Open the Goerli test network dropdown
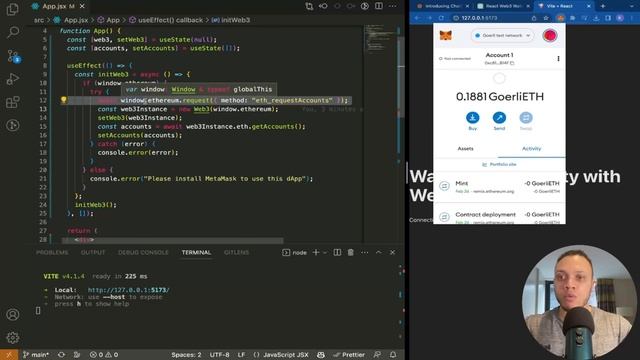The image size is (640, 360). (502, 36)
